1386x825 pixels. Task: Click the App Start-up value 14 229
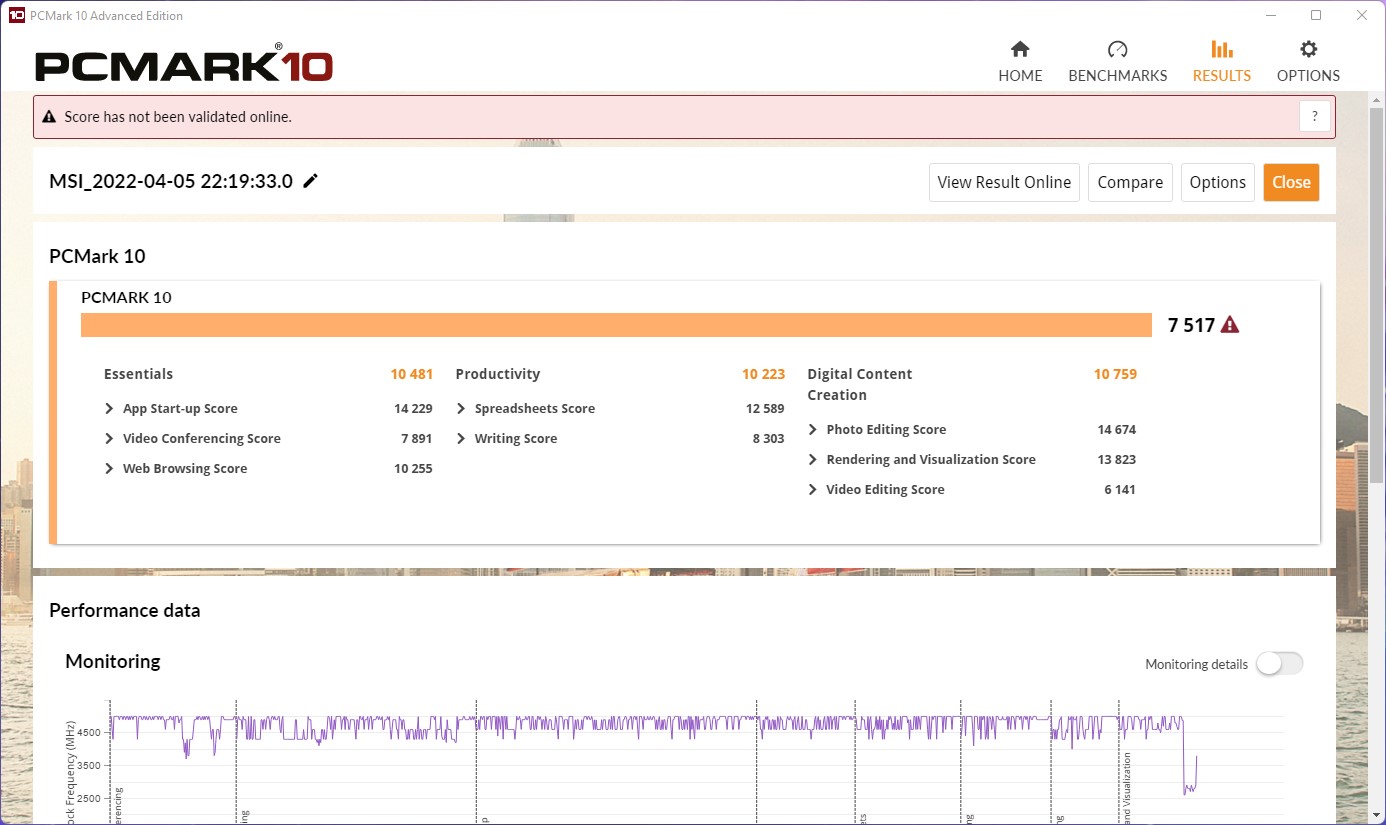[x=413, y=409]
